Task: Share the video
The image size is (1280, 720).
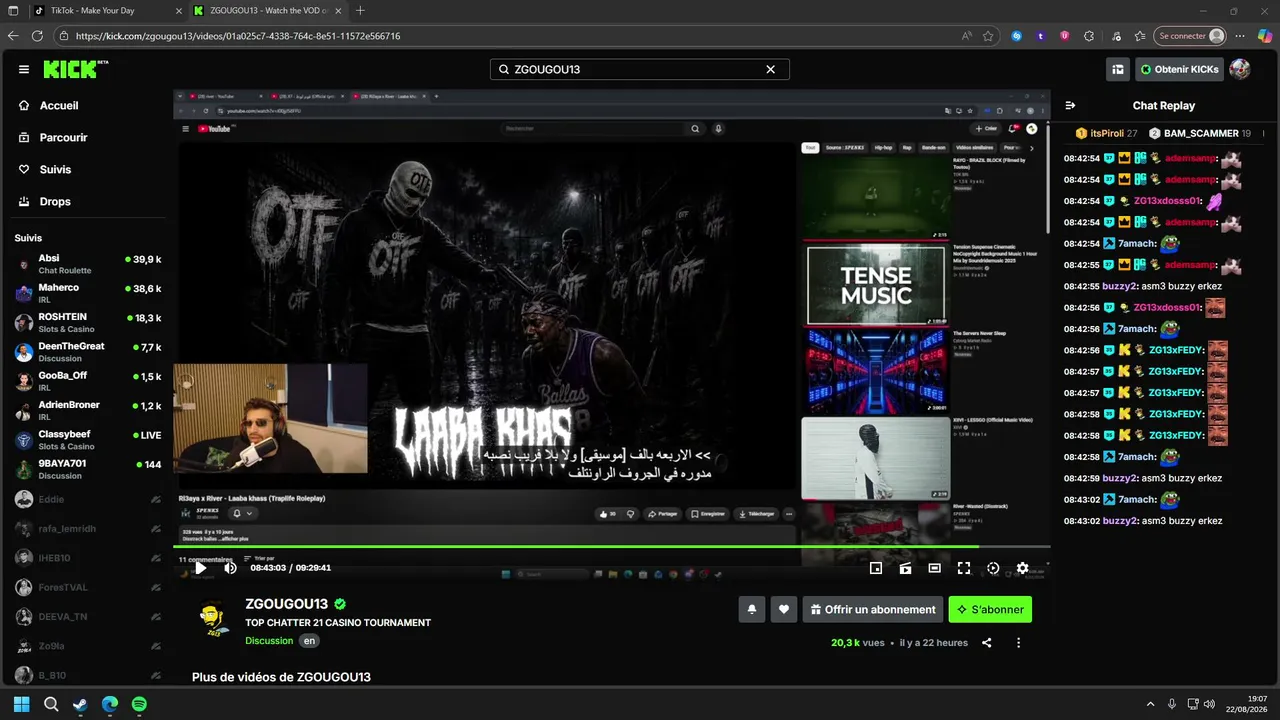Action: (x=987, y=643)
